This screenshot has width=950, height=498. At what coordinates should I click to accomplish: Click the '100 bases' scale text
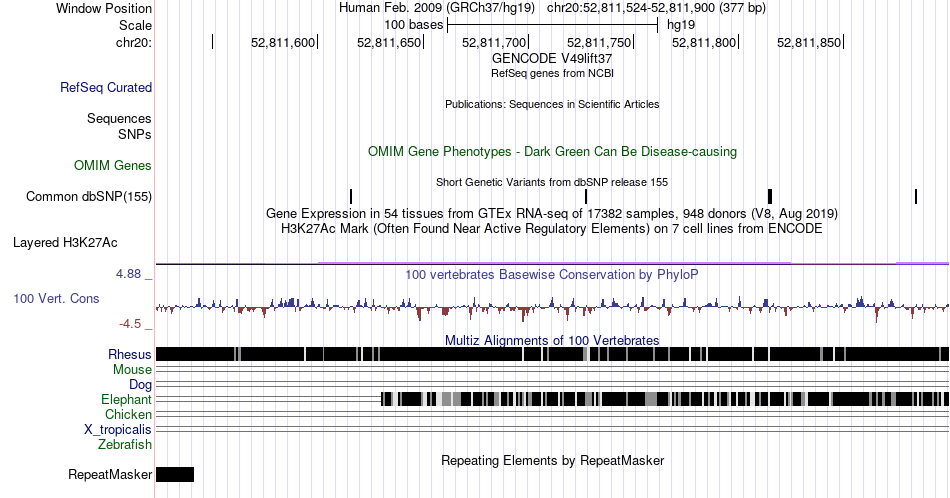pyautogui.click(x=414, y=25)
